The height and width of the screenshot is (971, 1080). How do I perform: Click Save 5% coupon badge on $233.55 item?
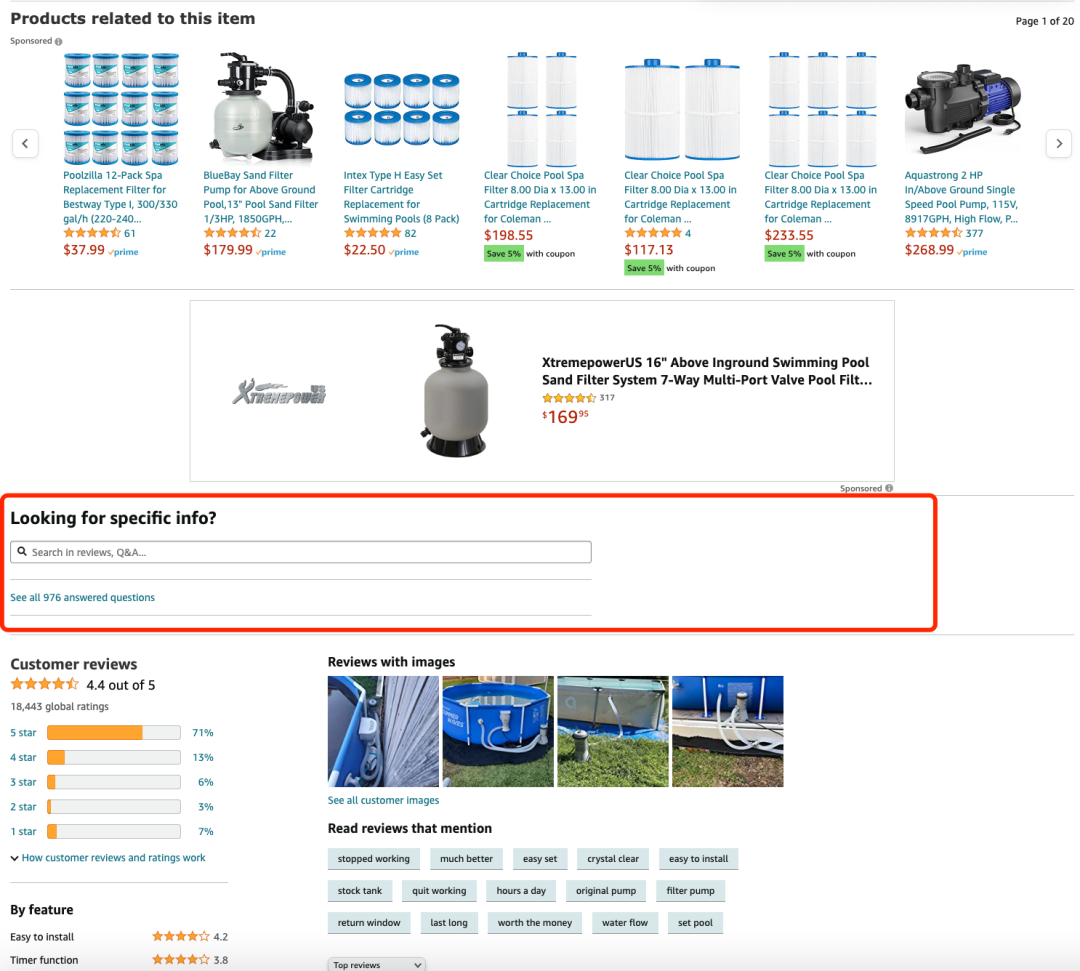pos(784,253)
